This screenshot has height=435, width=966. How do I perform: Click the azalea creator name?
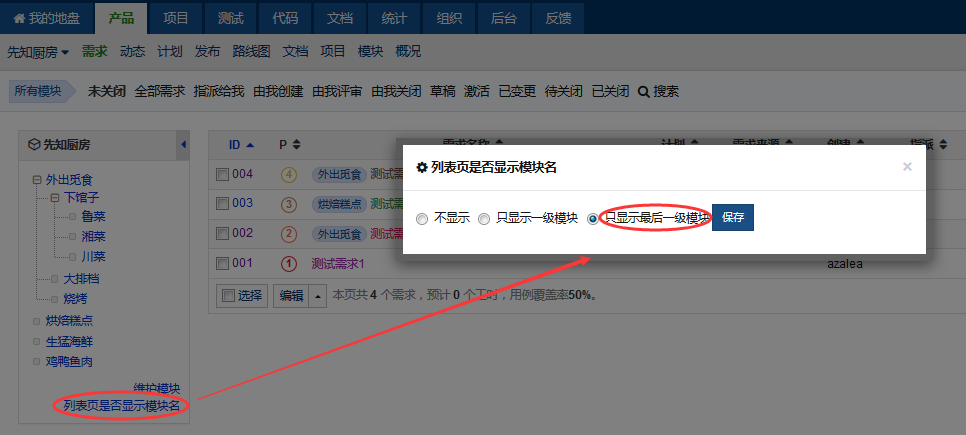(x=845, y=264)
